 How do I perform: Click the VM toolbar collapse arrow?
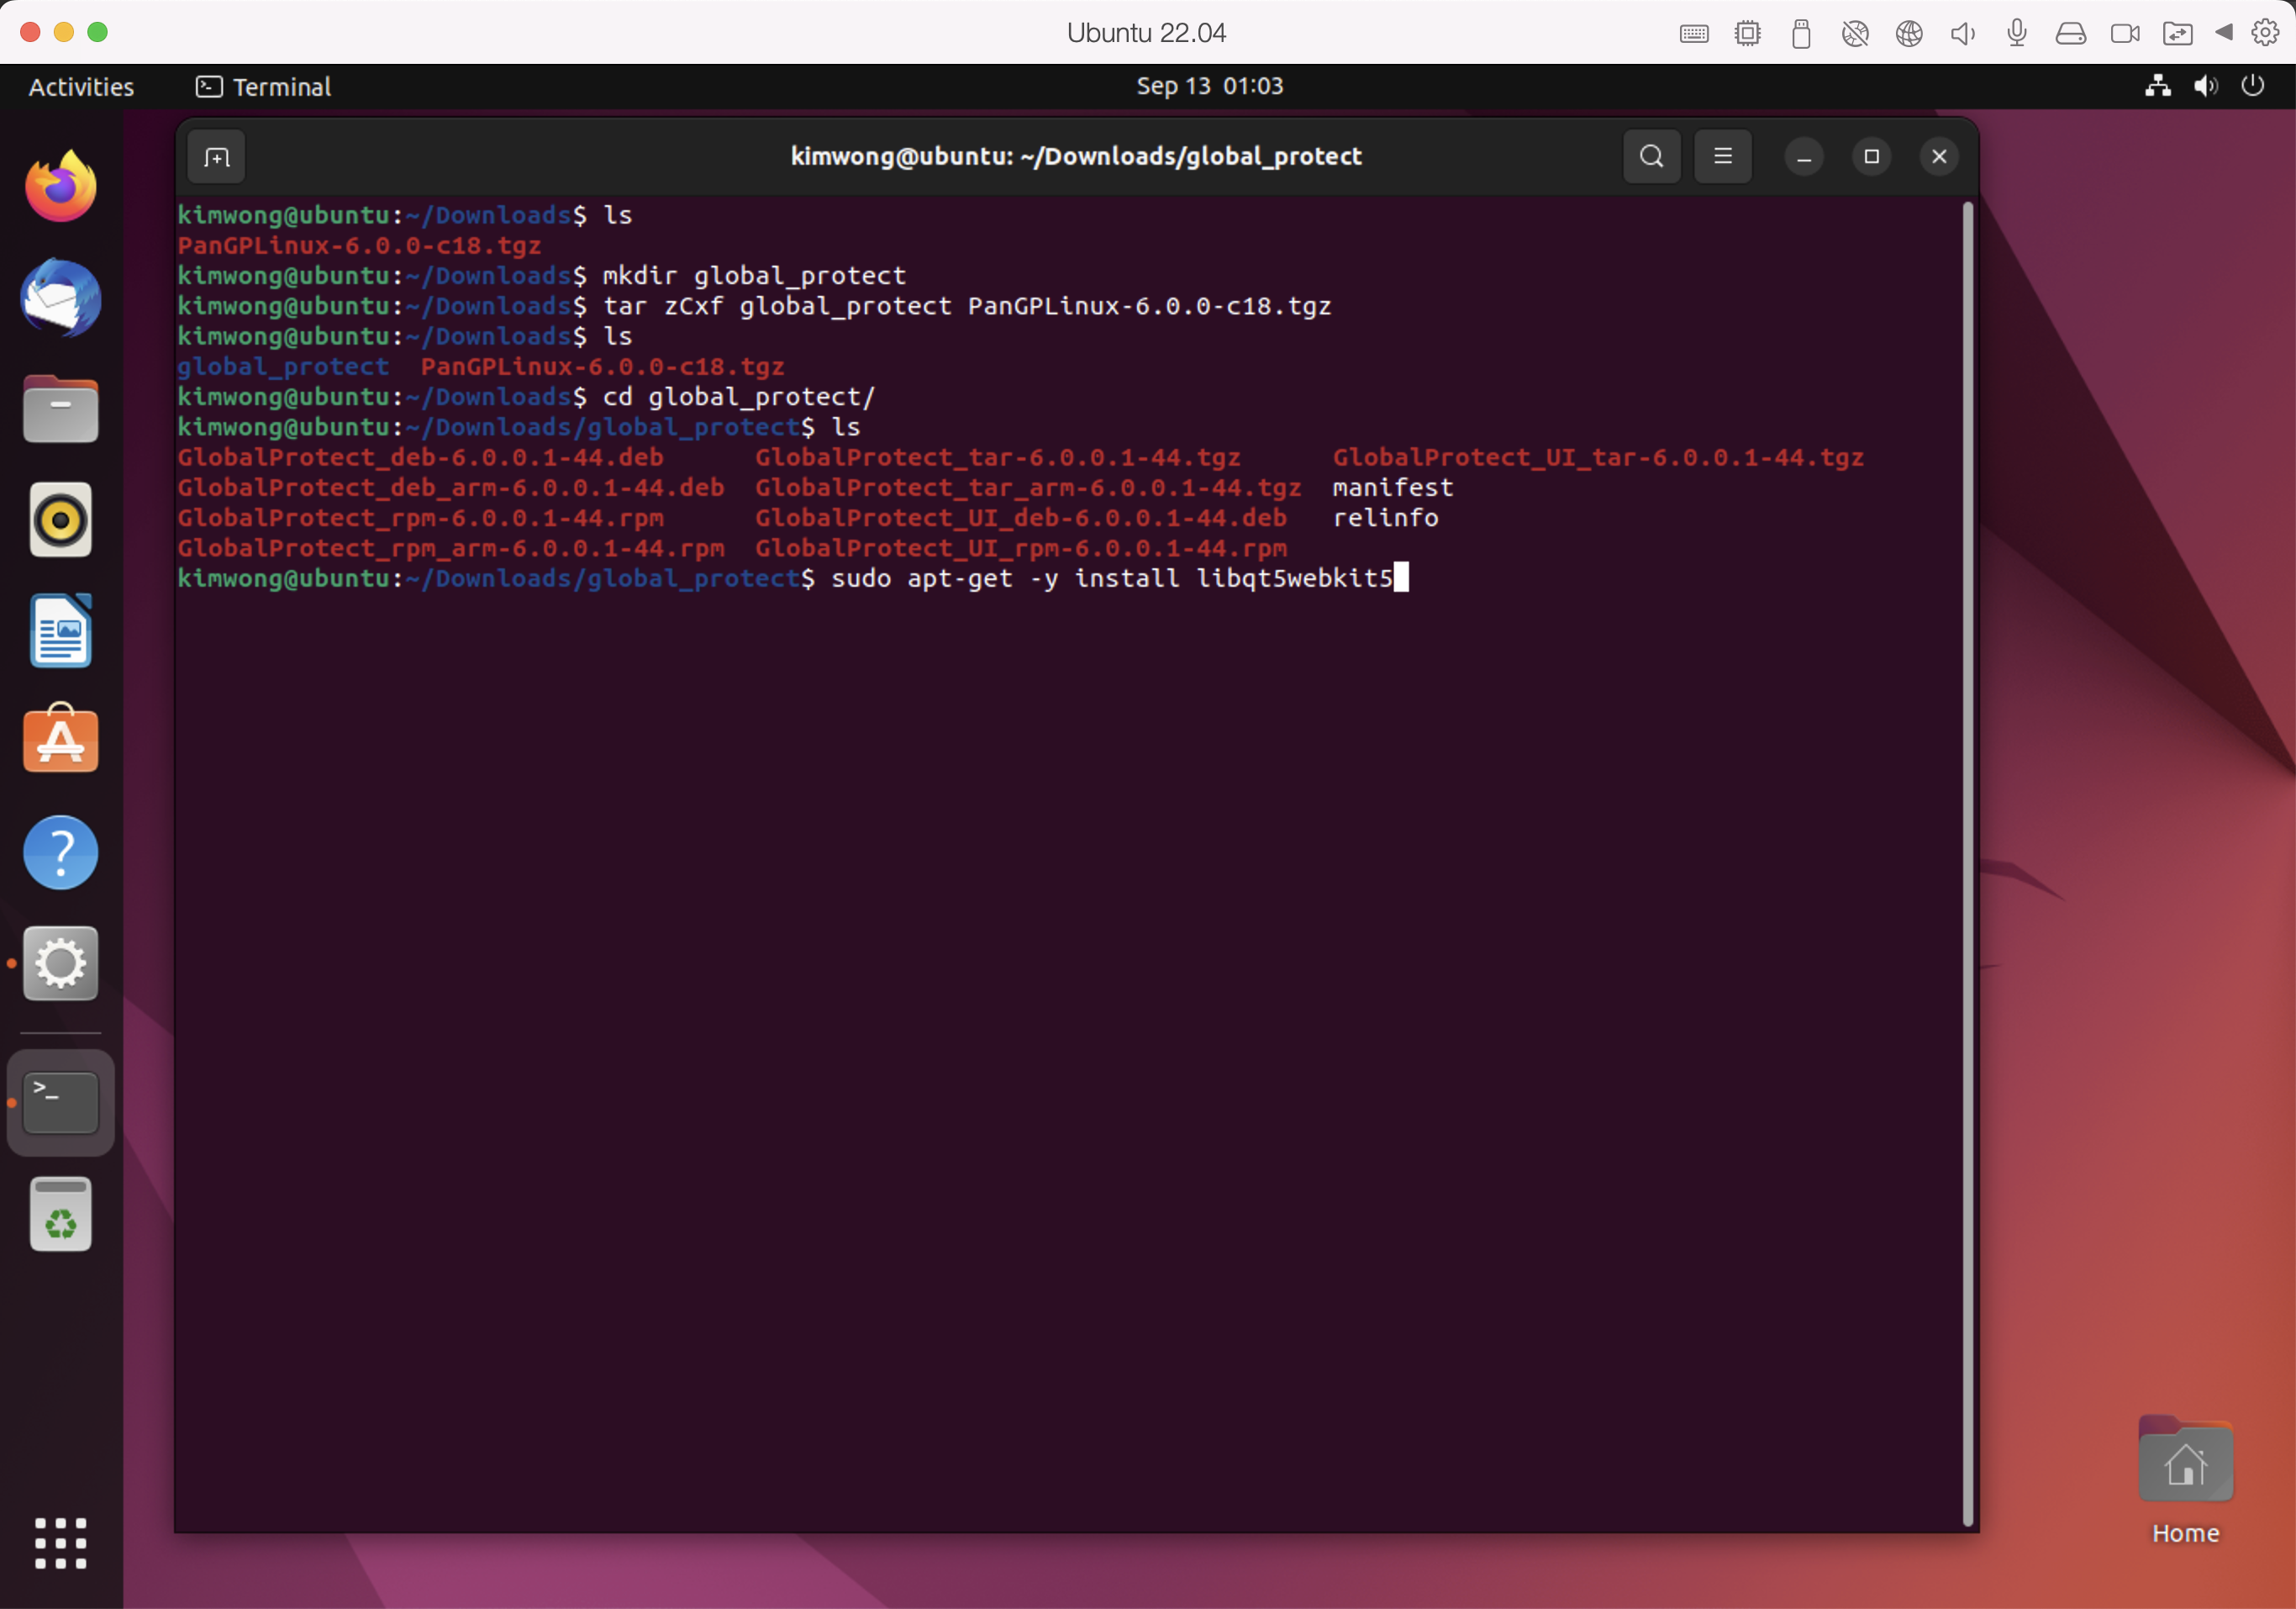click(x=2223, y=32)
